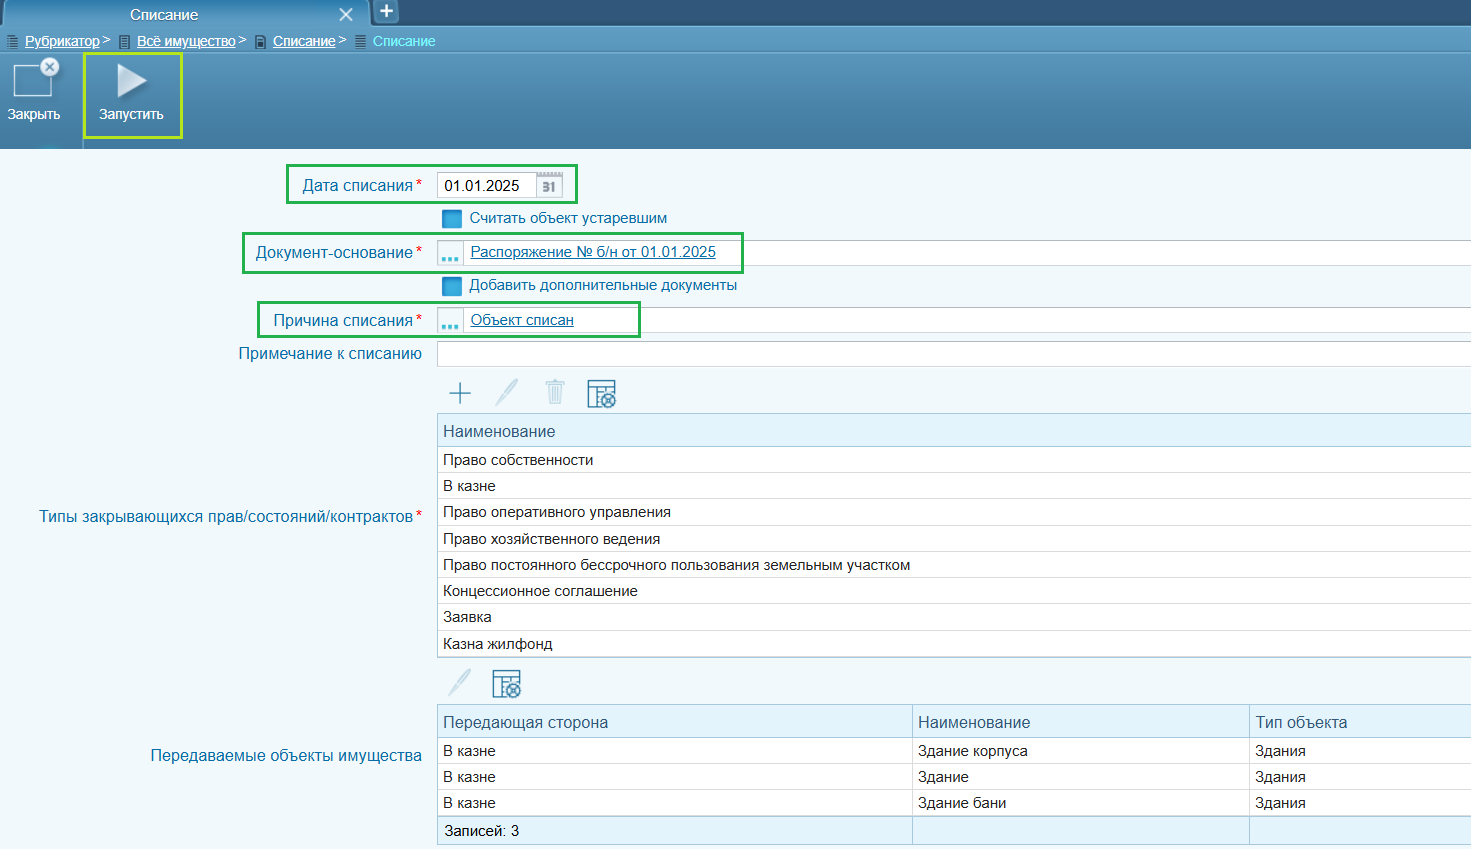
Task: Toggle Добавить дополнительные документы checkbox
Action: 452,286
